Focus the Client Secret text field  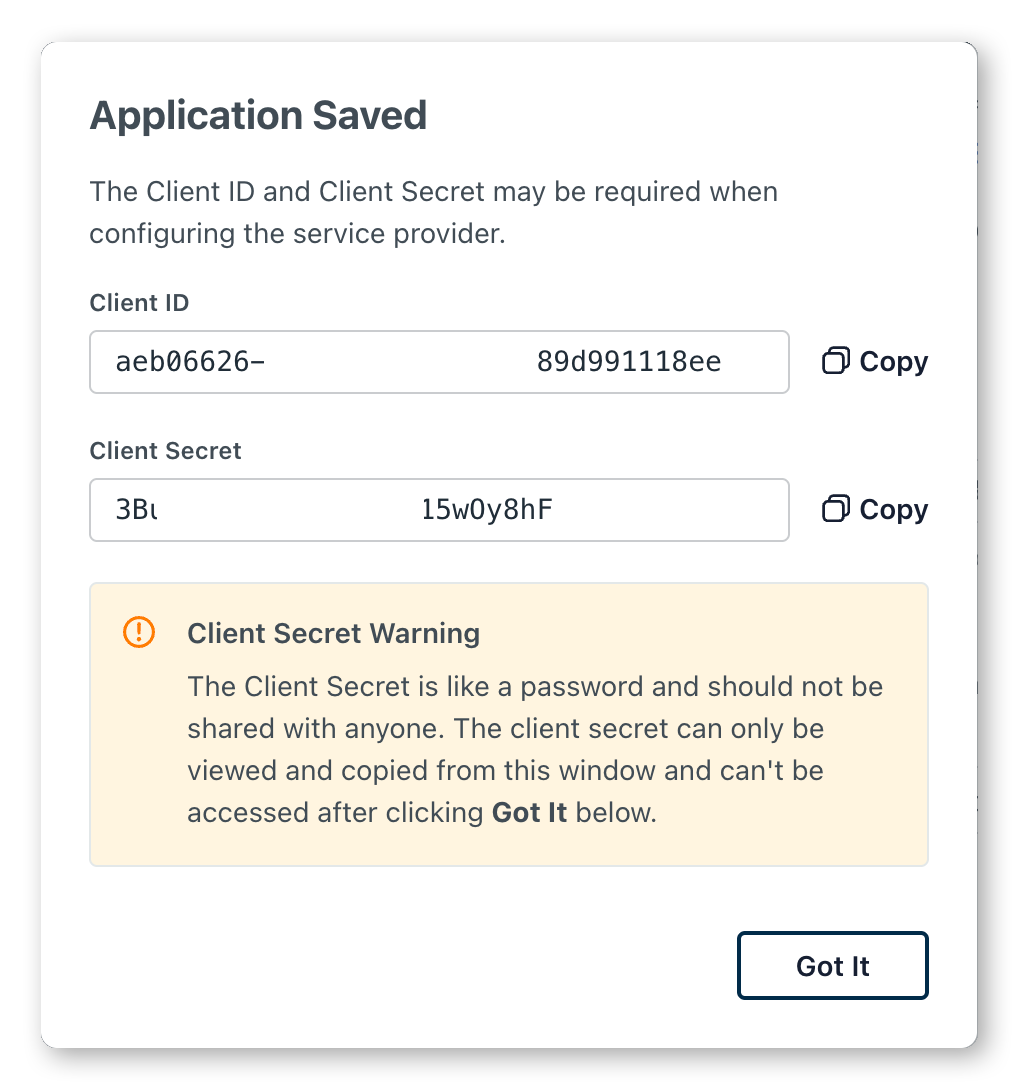439,510
